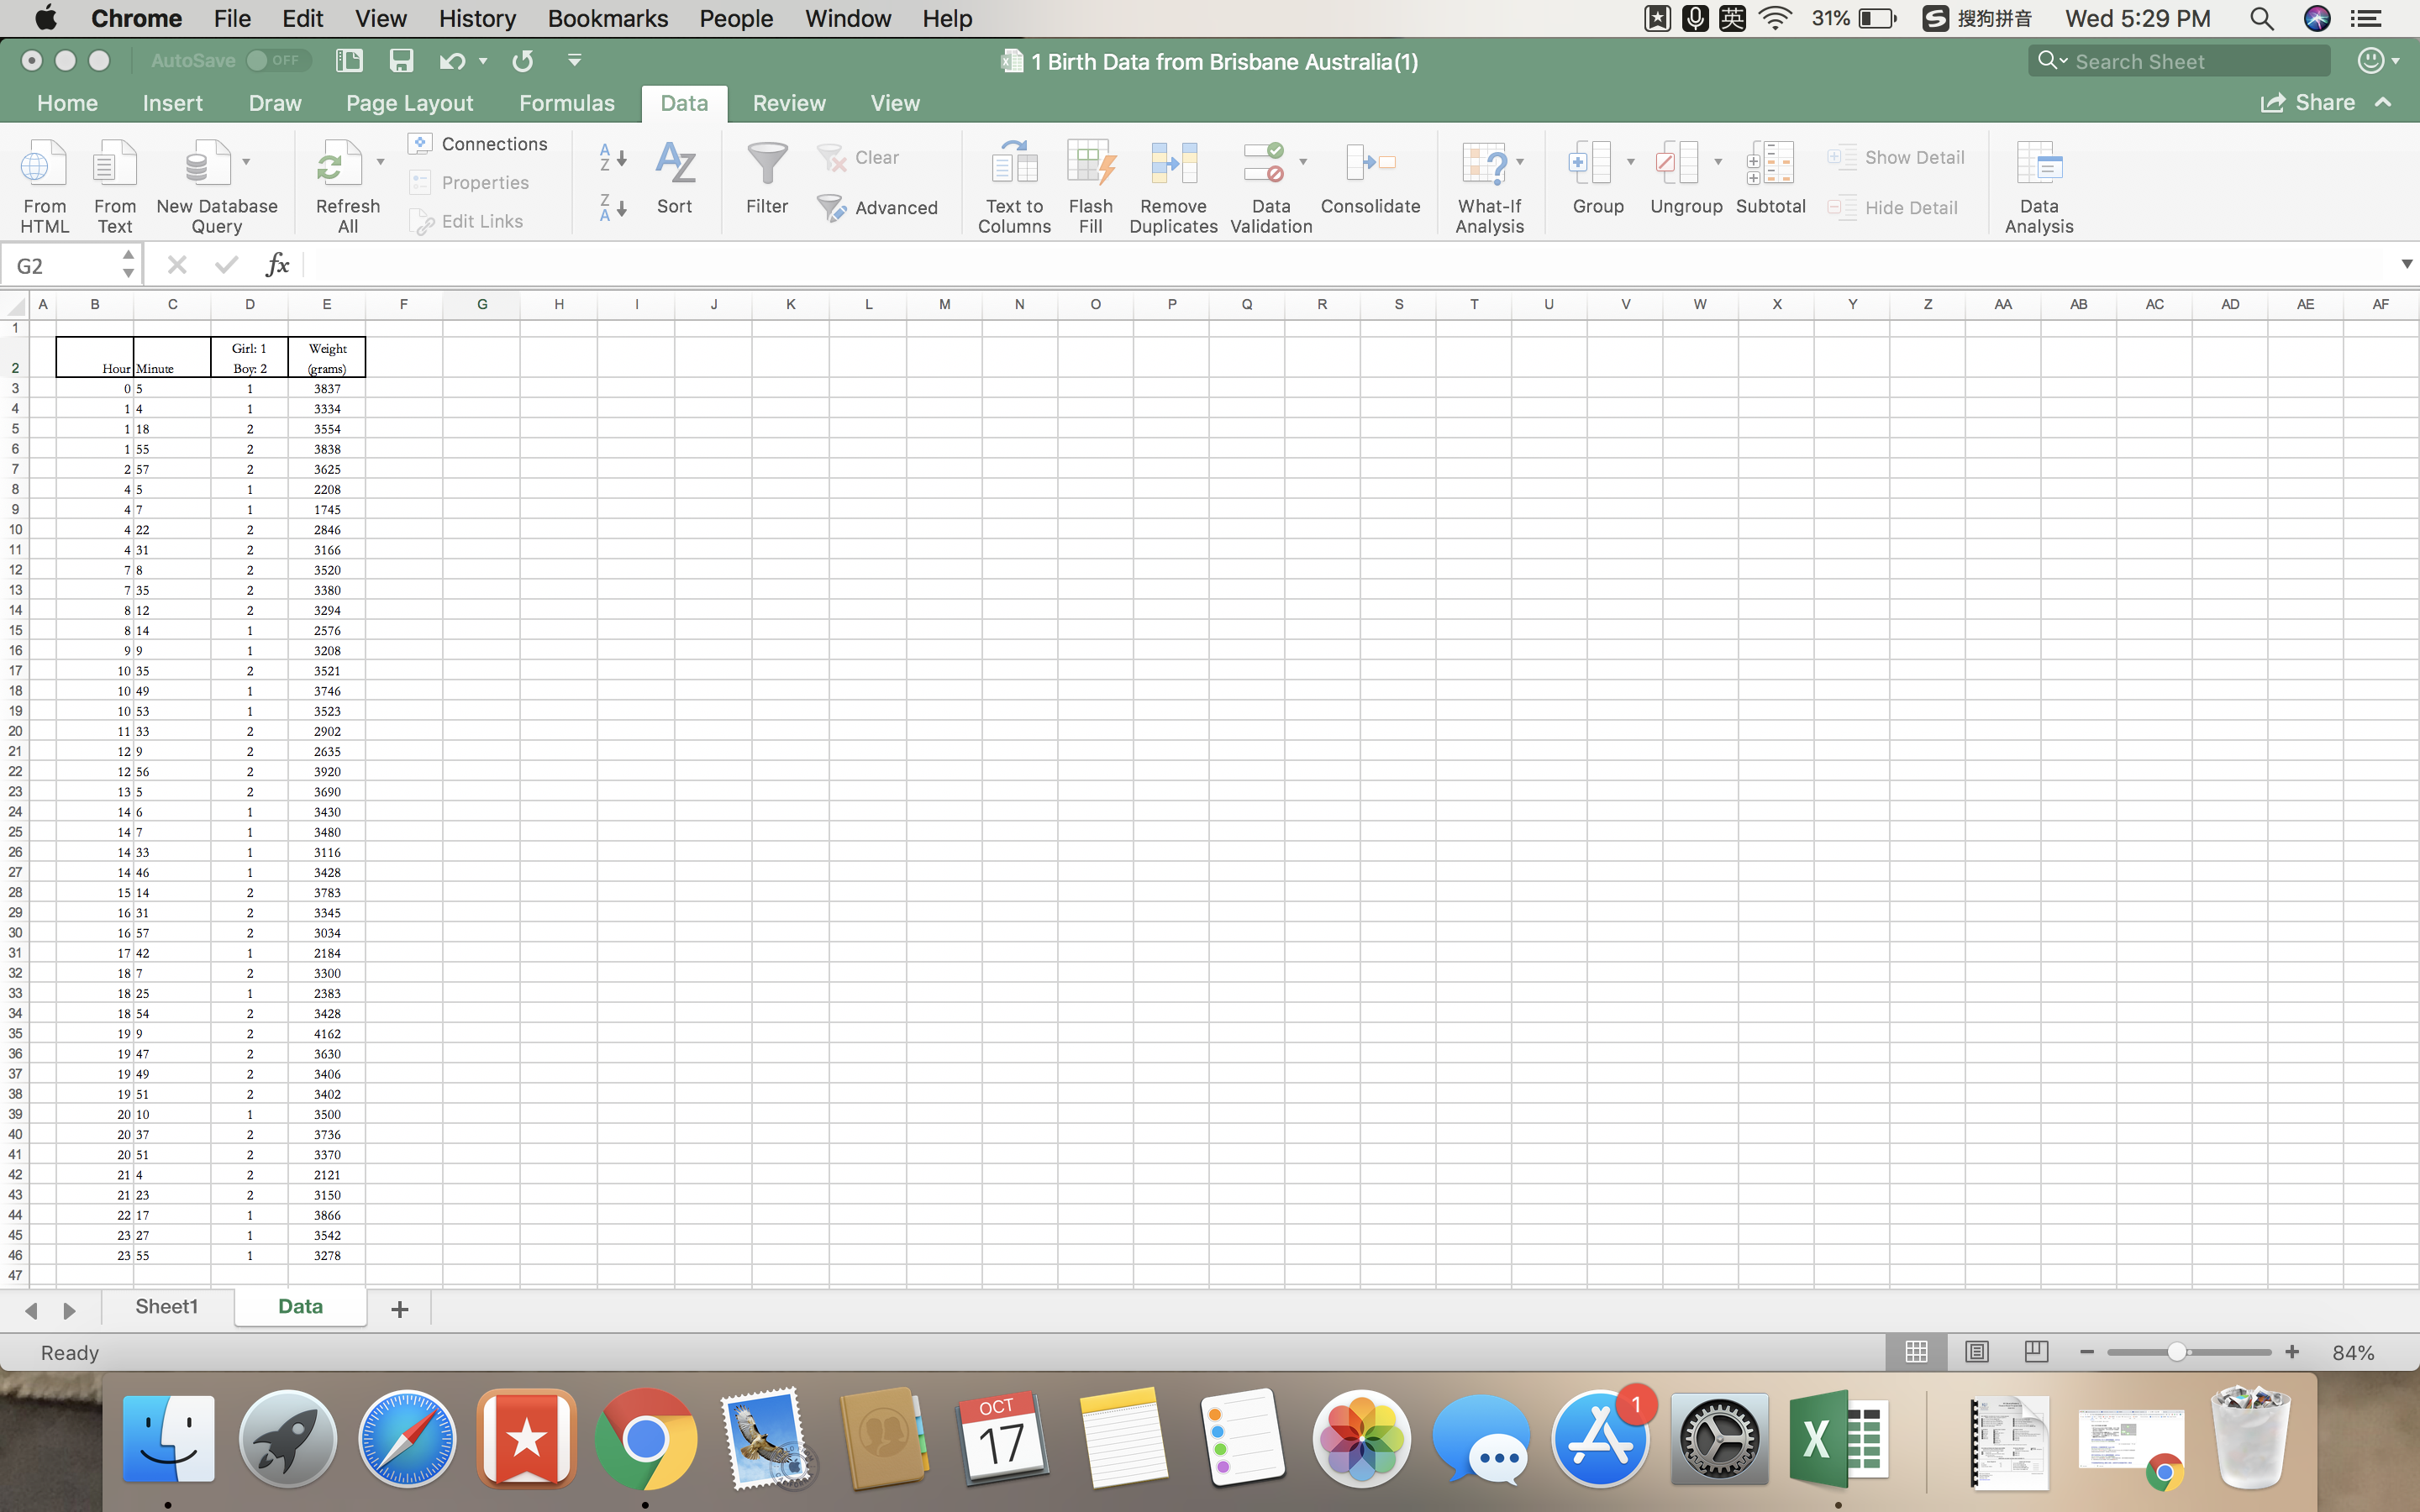Viewport: 2420px width, 1512px height.
Task: Switch to the Sheet1 worksheet tab
Action: (x=166, y=1306)
